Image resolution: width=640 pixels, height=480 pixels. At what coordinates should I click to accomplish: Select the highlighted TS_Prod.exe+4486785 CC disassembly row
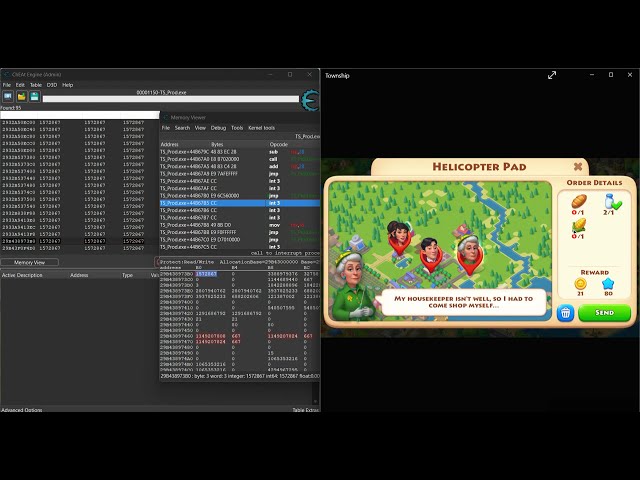(240, 203)
